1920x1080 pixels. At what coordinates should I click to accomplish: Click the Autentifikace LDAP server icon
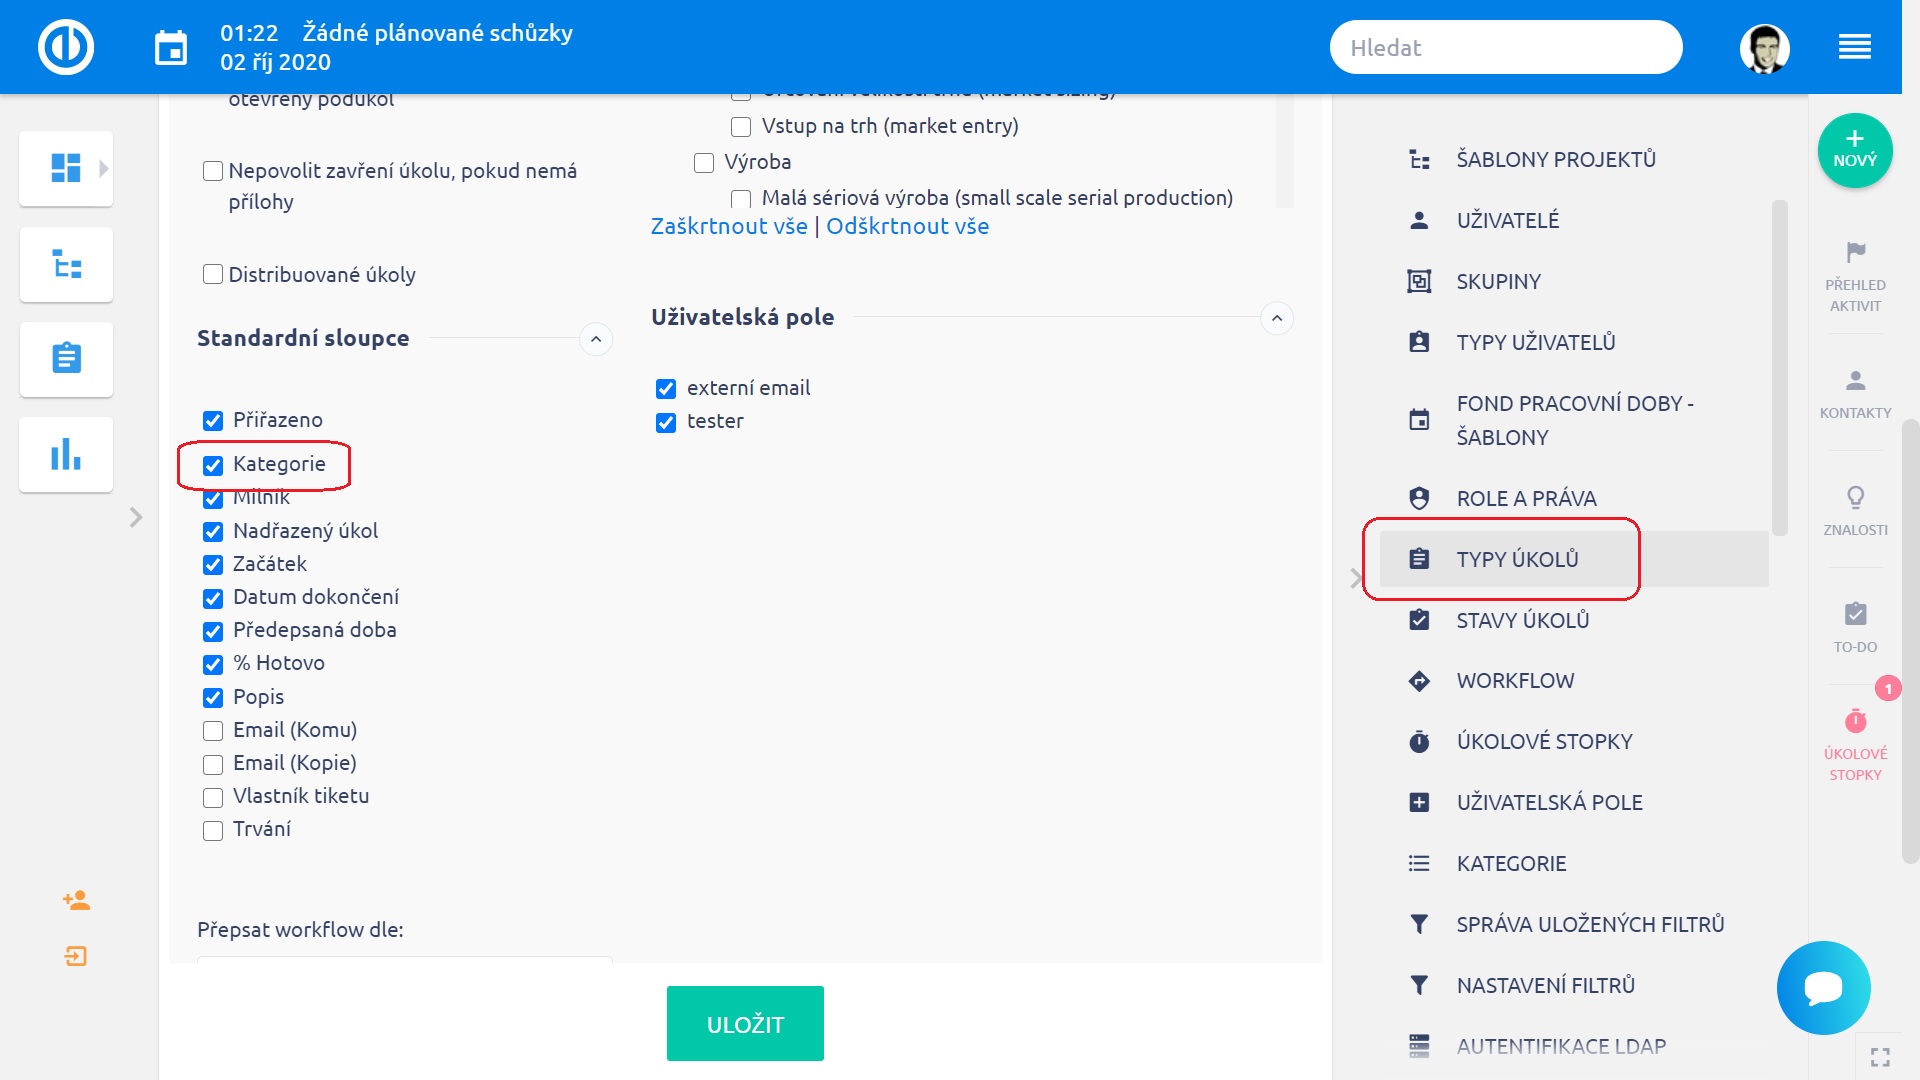coord(1419,1046)
